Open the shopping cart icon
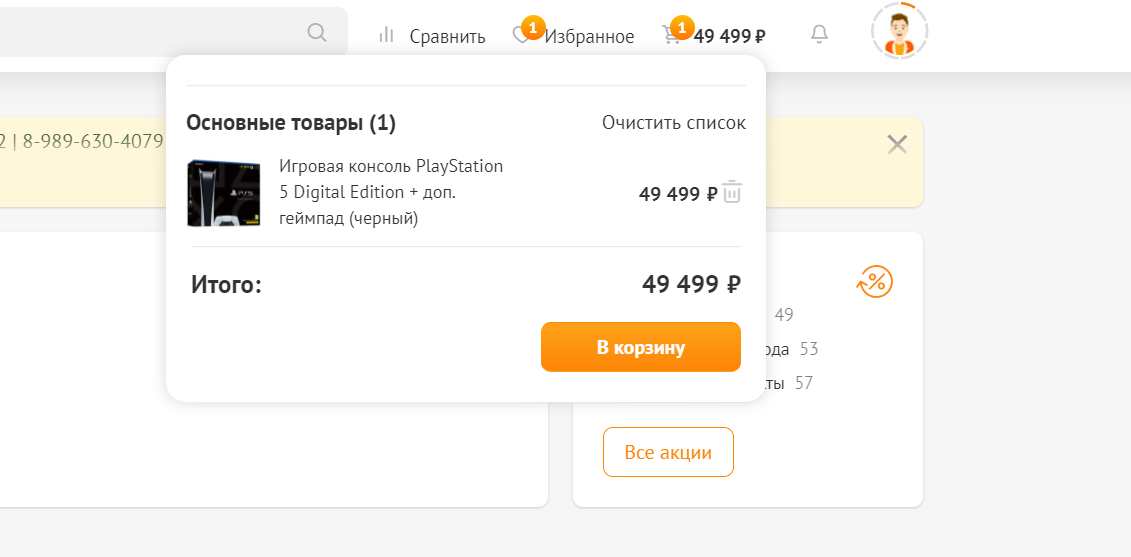The height and width of the screenshot is (557, 1131). tap(671, 36)
